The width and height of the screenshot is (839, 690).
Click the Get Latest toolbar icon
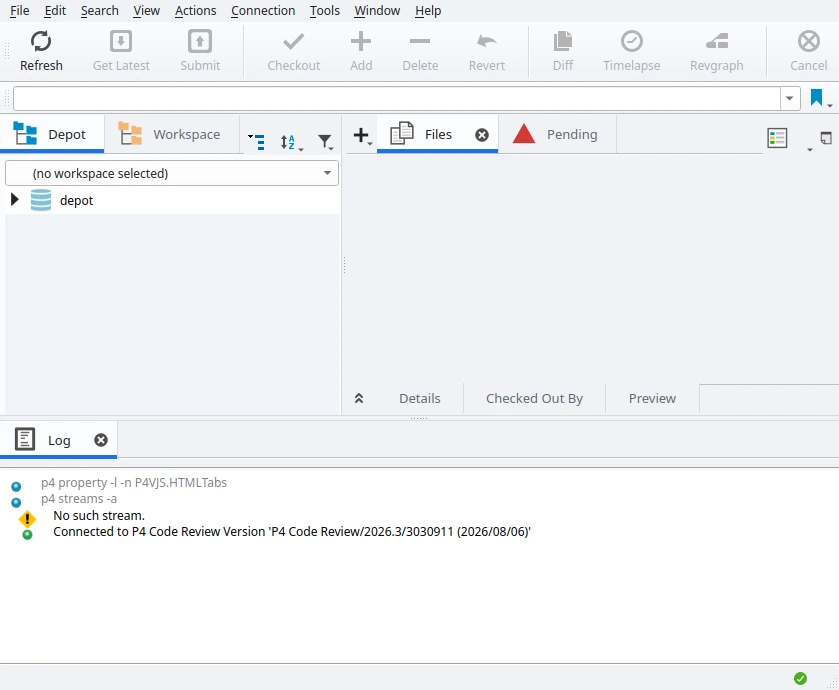(x=121, y=41)
